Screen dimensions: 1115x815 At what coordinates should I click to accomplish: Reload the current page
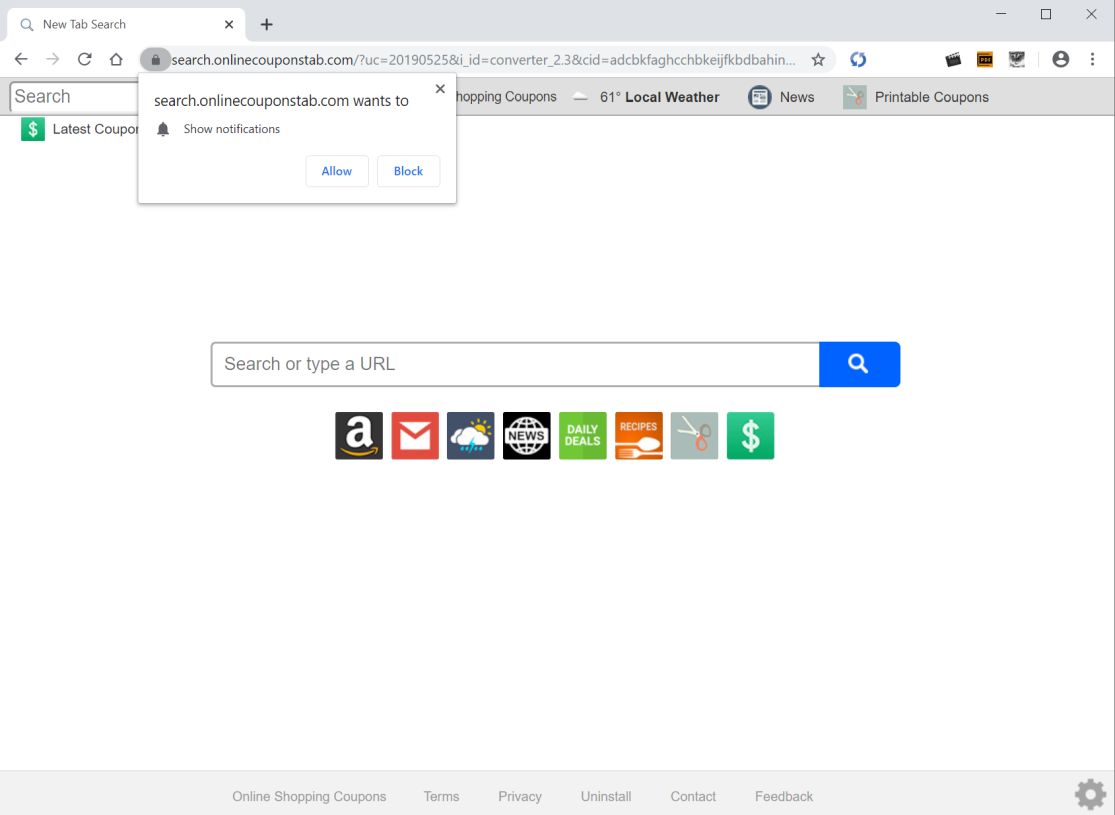(x=85, y=59)
